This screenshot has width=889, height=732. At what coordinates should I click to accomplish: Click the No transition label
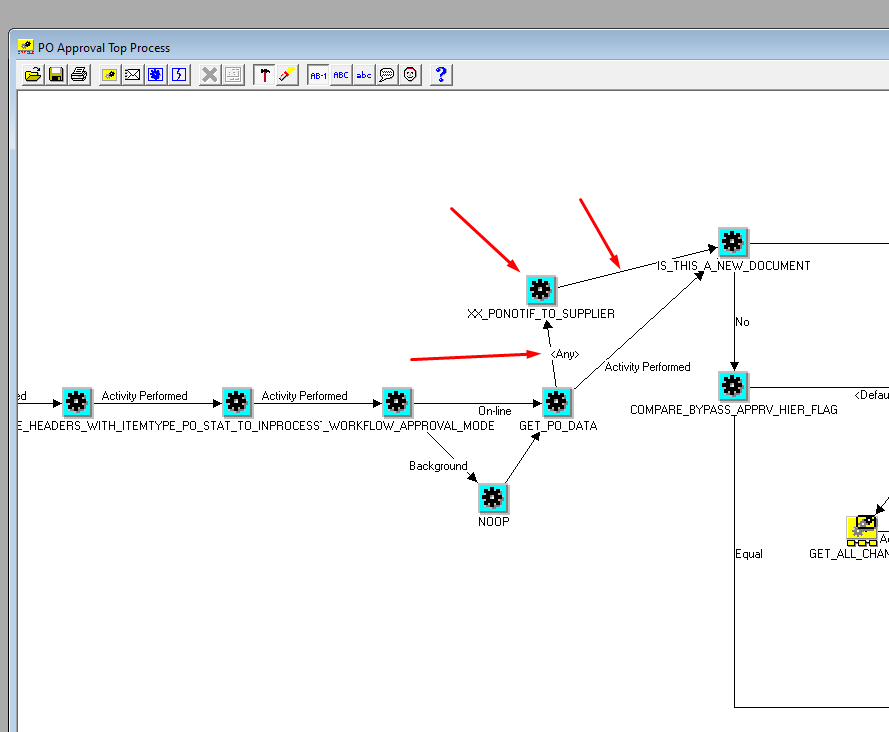742,321
